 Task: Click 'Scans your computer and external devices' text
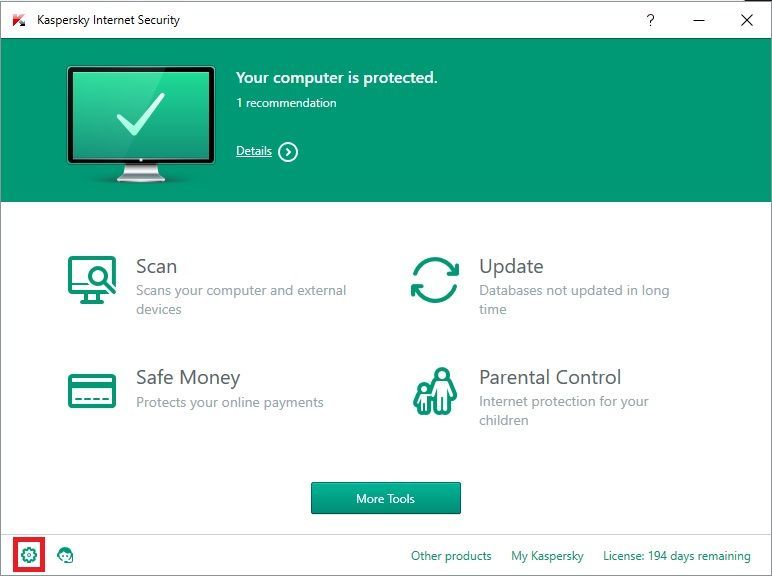[x=241, y=300]
